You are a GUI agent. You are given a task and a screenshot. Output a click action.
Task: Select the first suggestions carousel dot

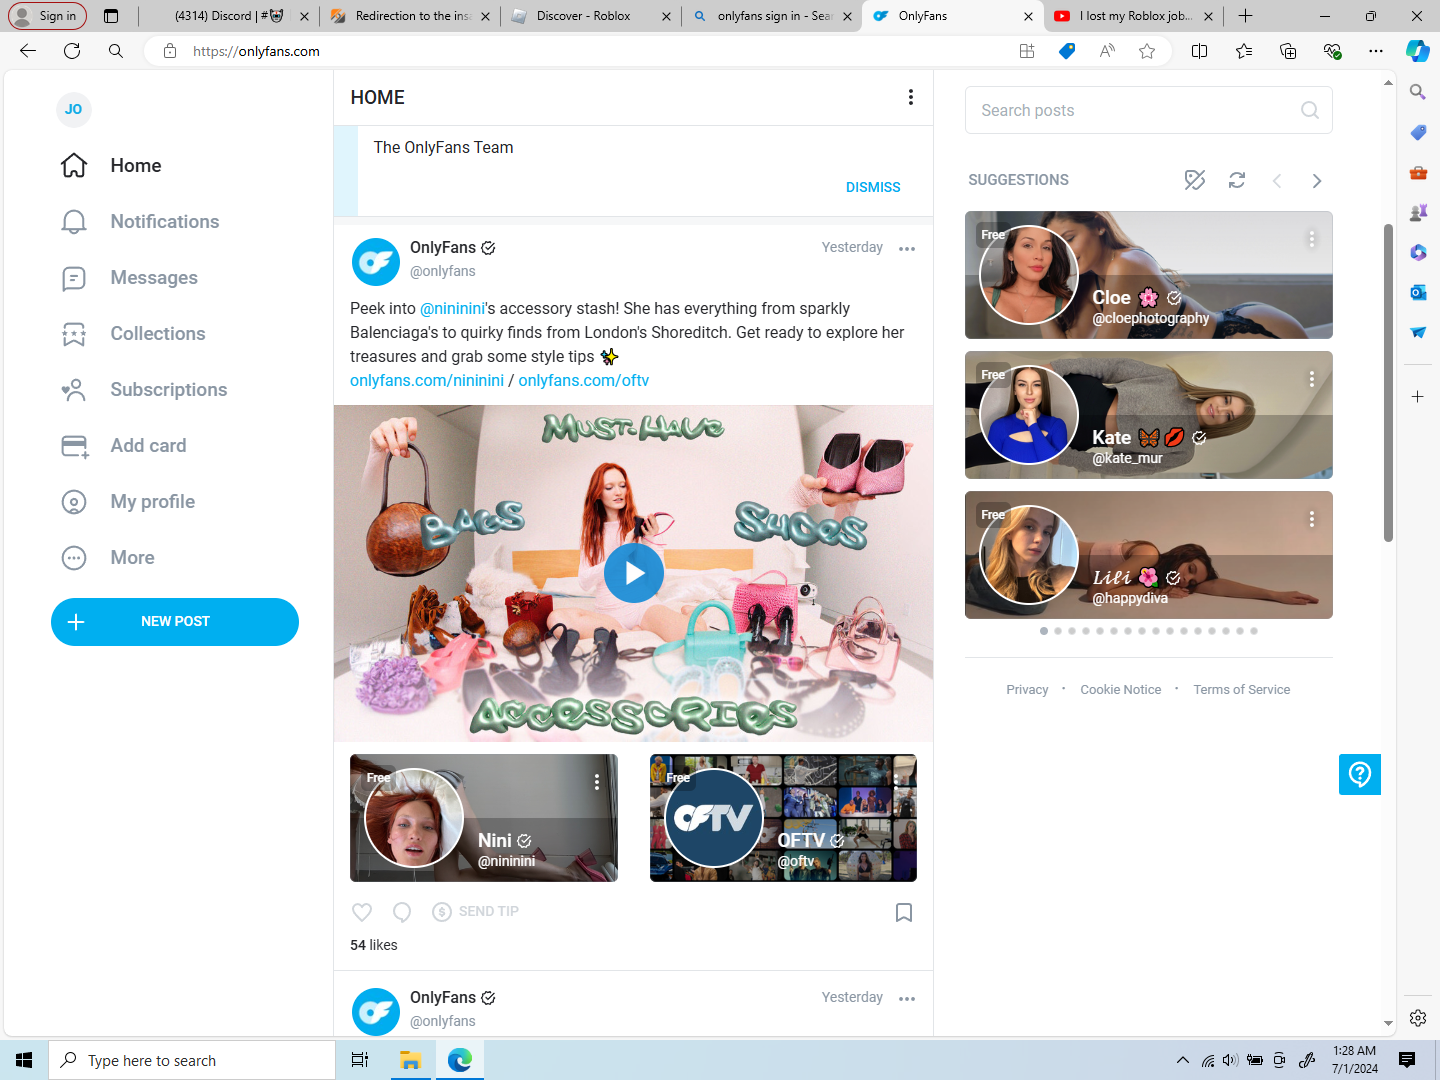[x=1044, y=631]
